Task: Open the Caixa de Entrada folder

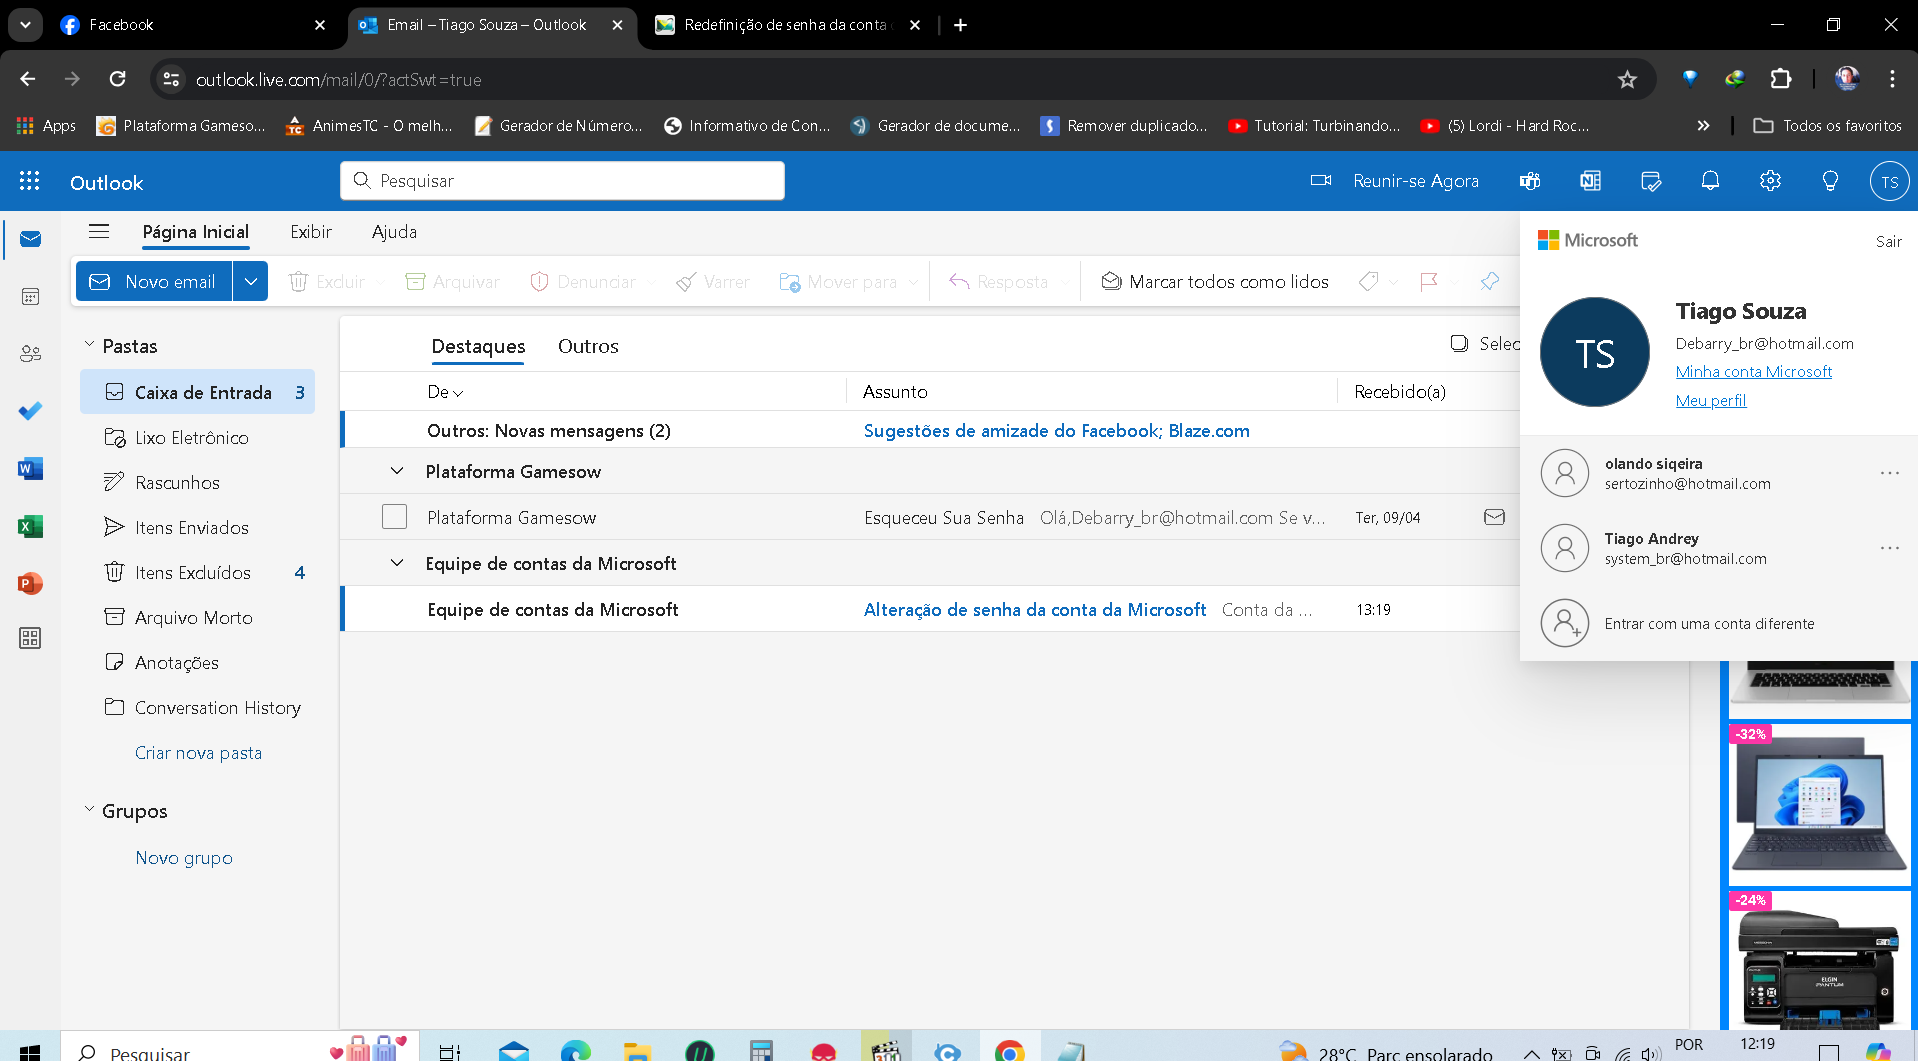Action: click(x=197, y=392)
